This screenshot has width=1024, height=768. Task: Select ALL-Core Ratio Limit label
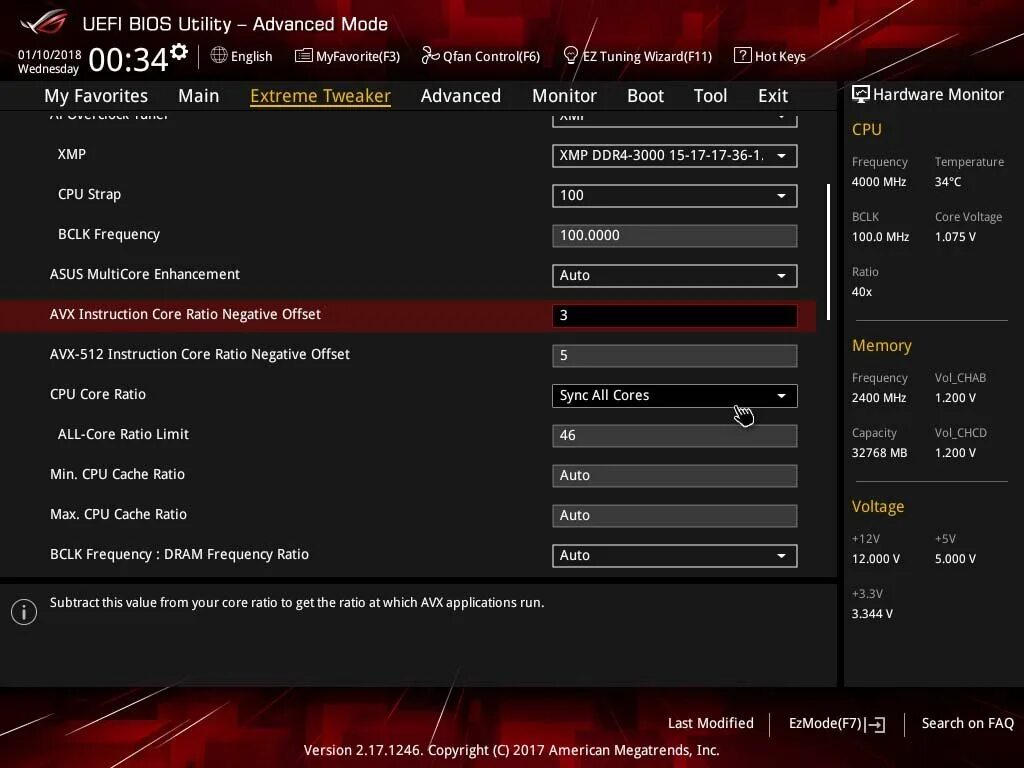click(x=123, y=434)
